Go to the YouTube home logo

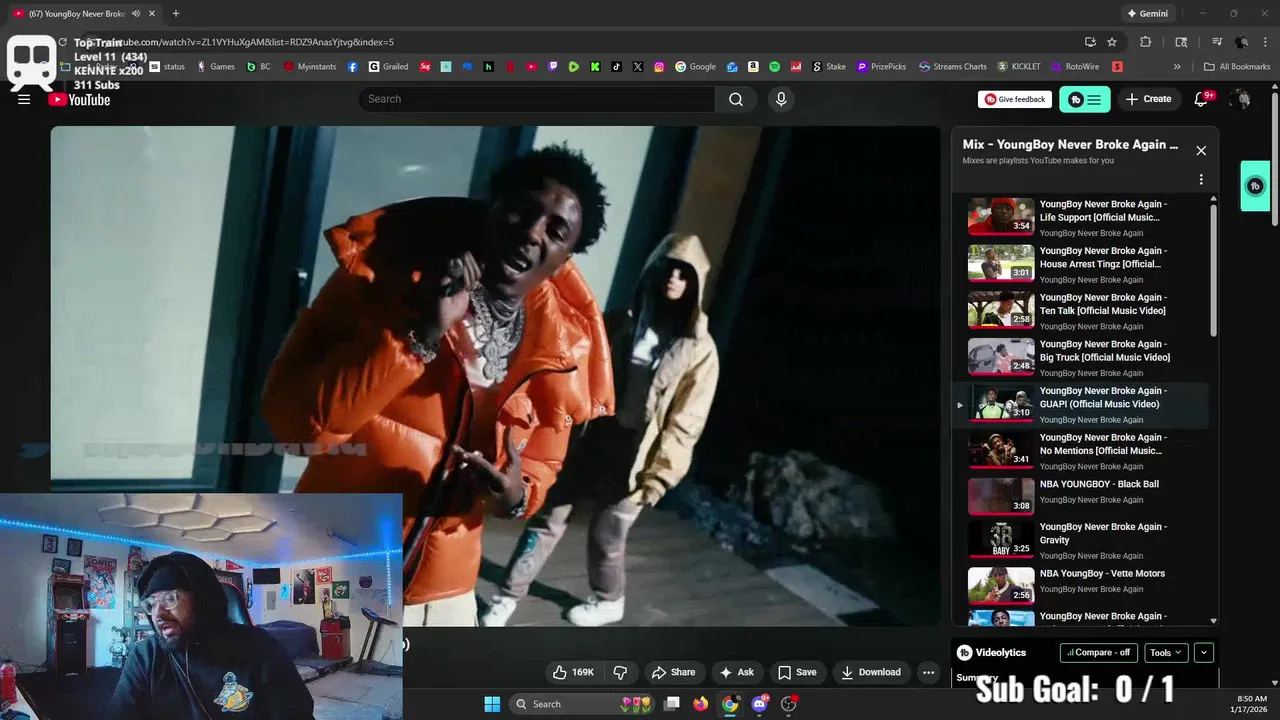coord(79,99)
